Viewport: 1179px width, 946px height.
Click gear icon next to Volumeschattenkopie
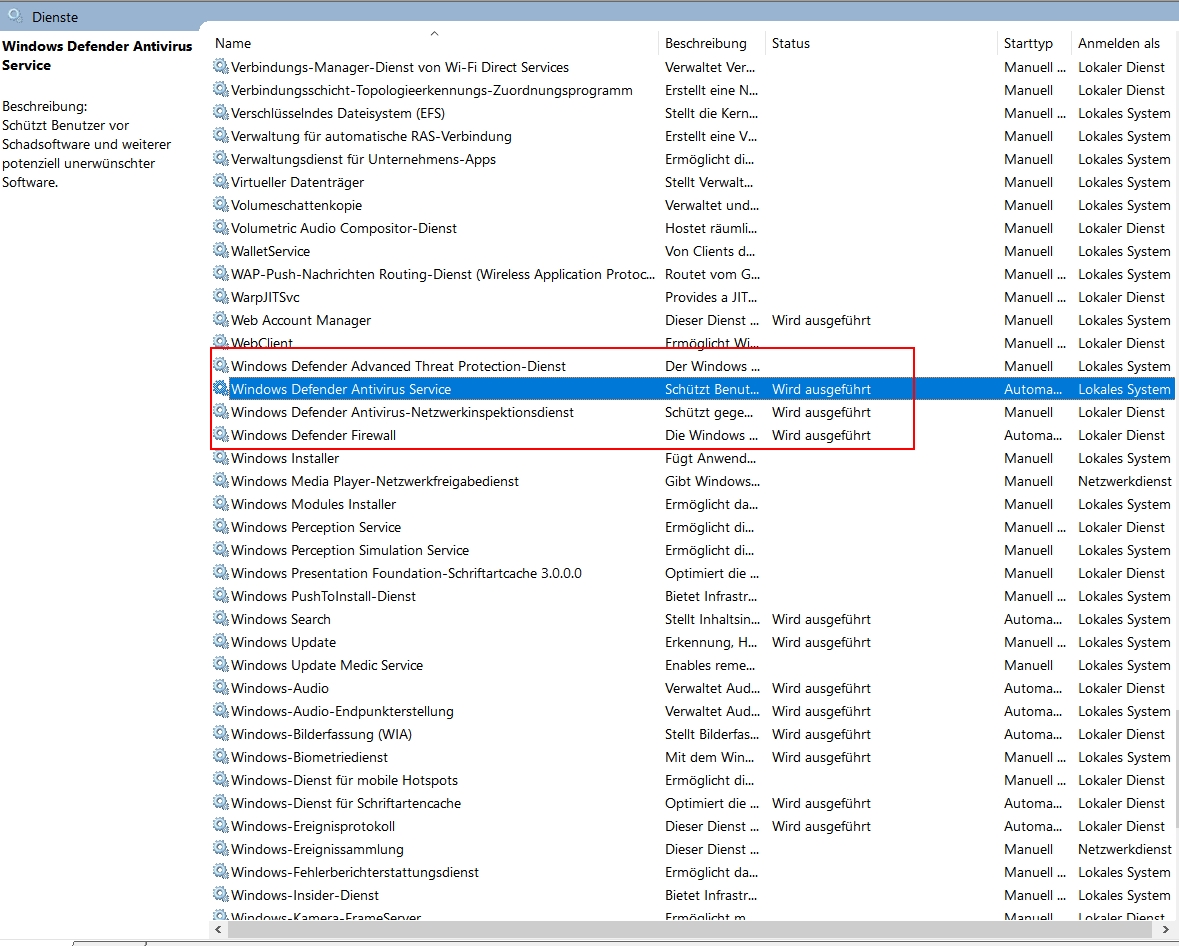click(220, 205)
